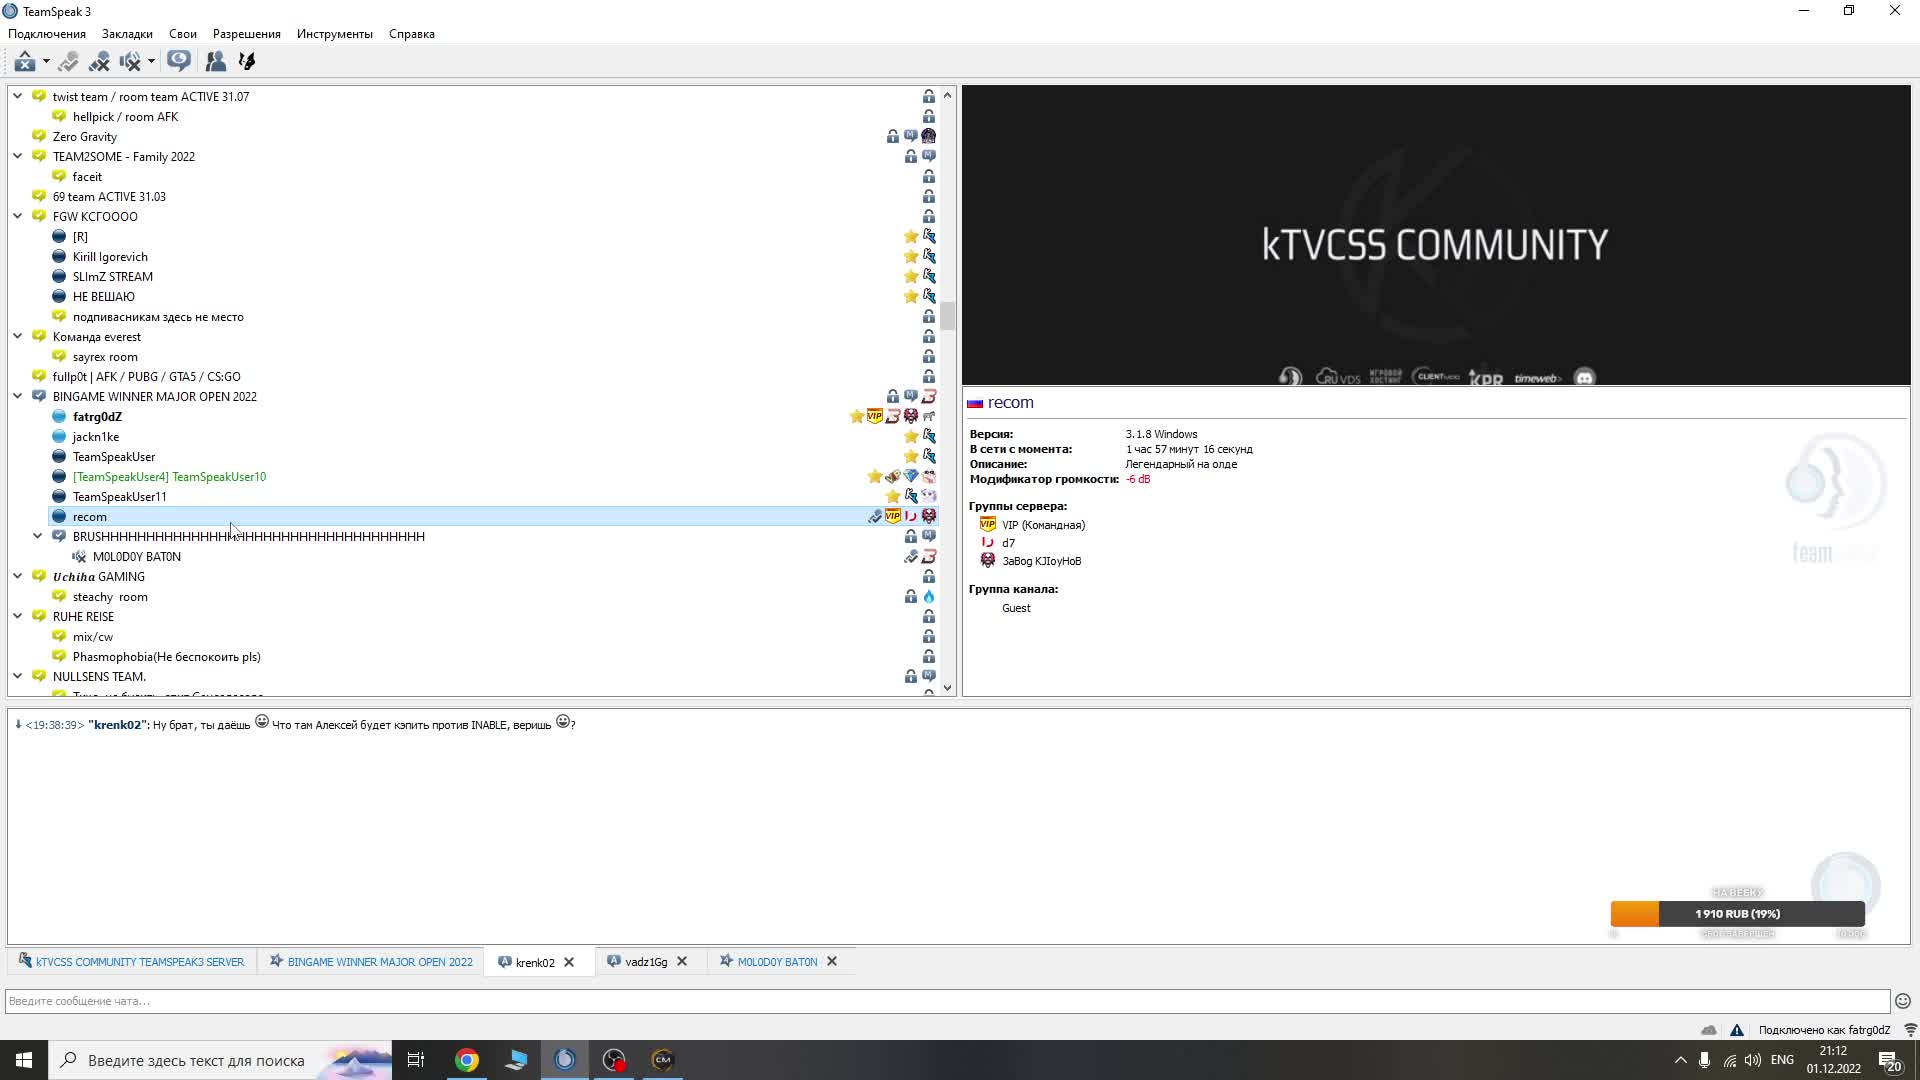Collapse NULLSENS TEAM channel
The width and height of the screenshot is (1920, 1080).
(x=18, y=677)
